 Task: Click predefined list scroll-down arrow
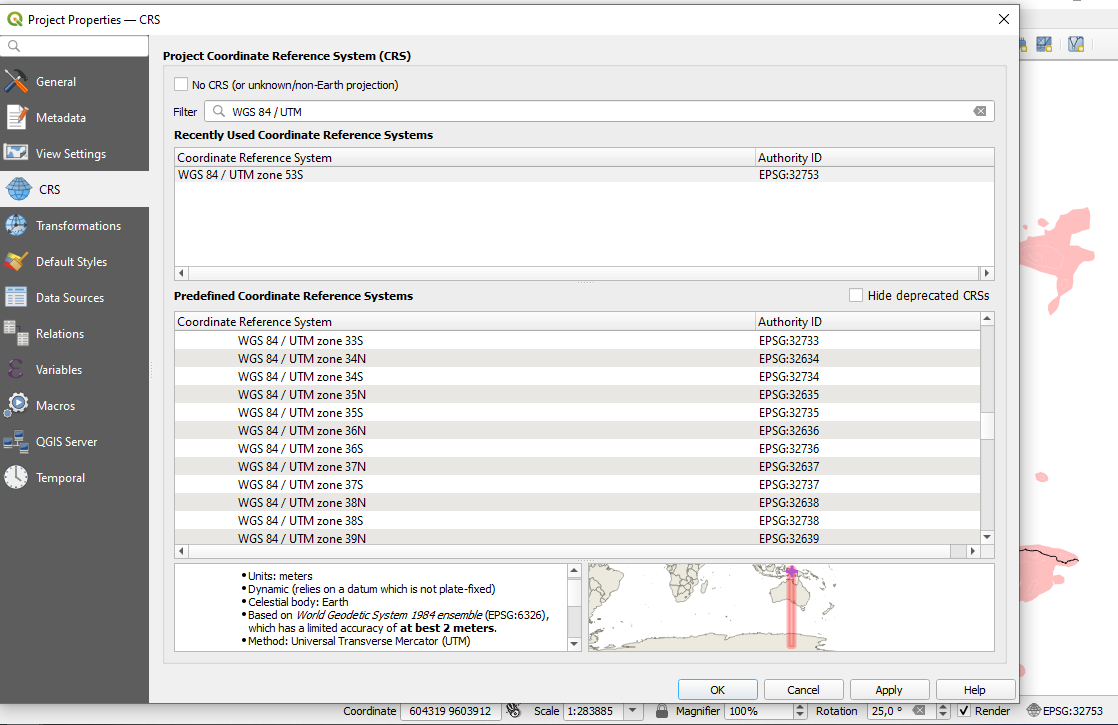[987, 537]
